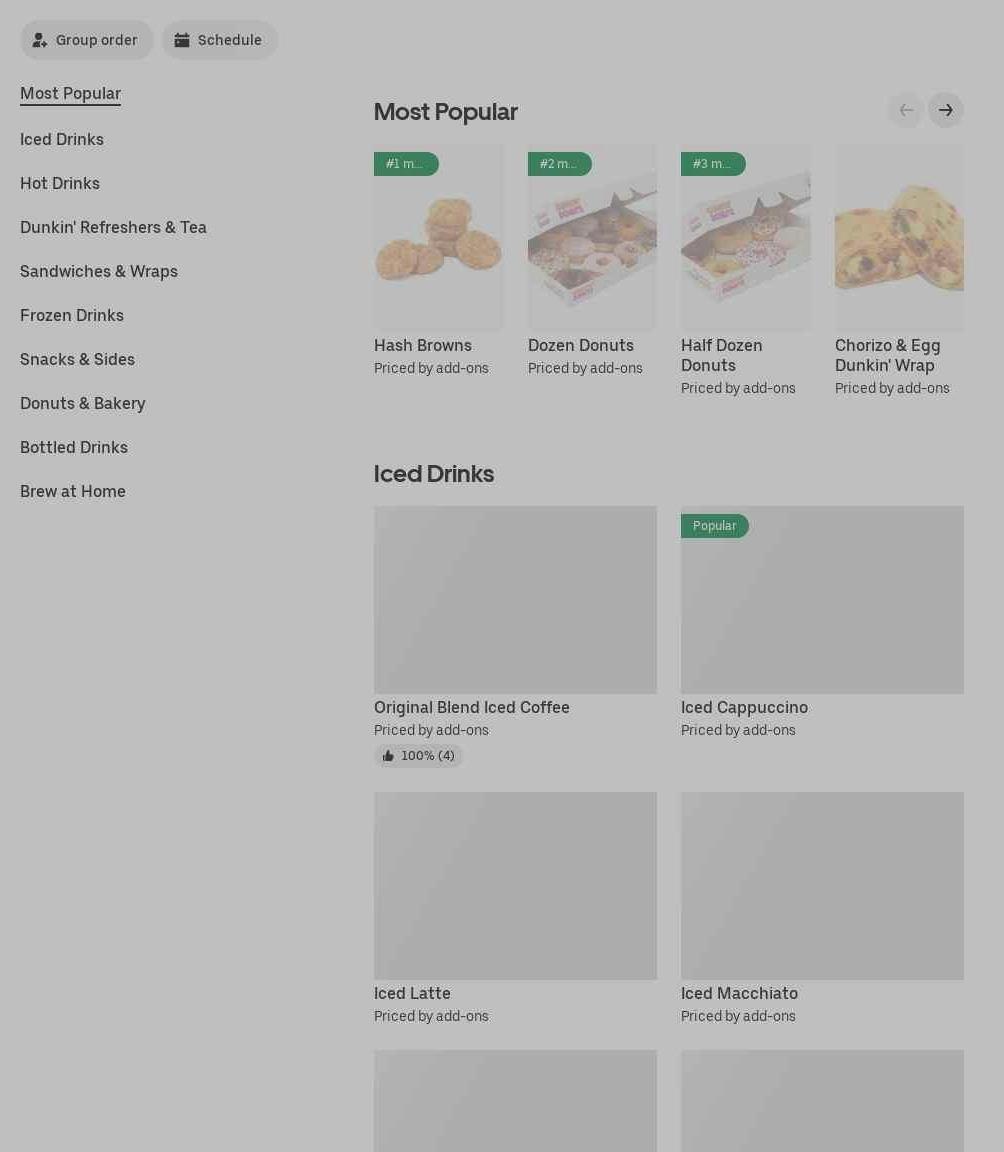Select Iced Drinks in the sidebar menu

62,139
